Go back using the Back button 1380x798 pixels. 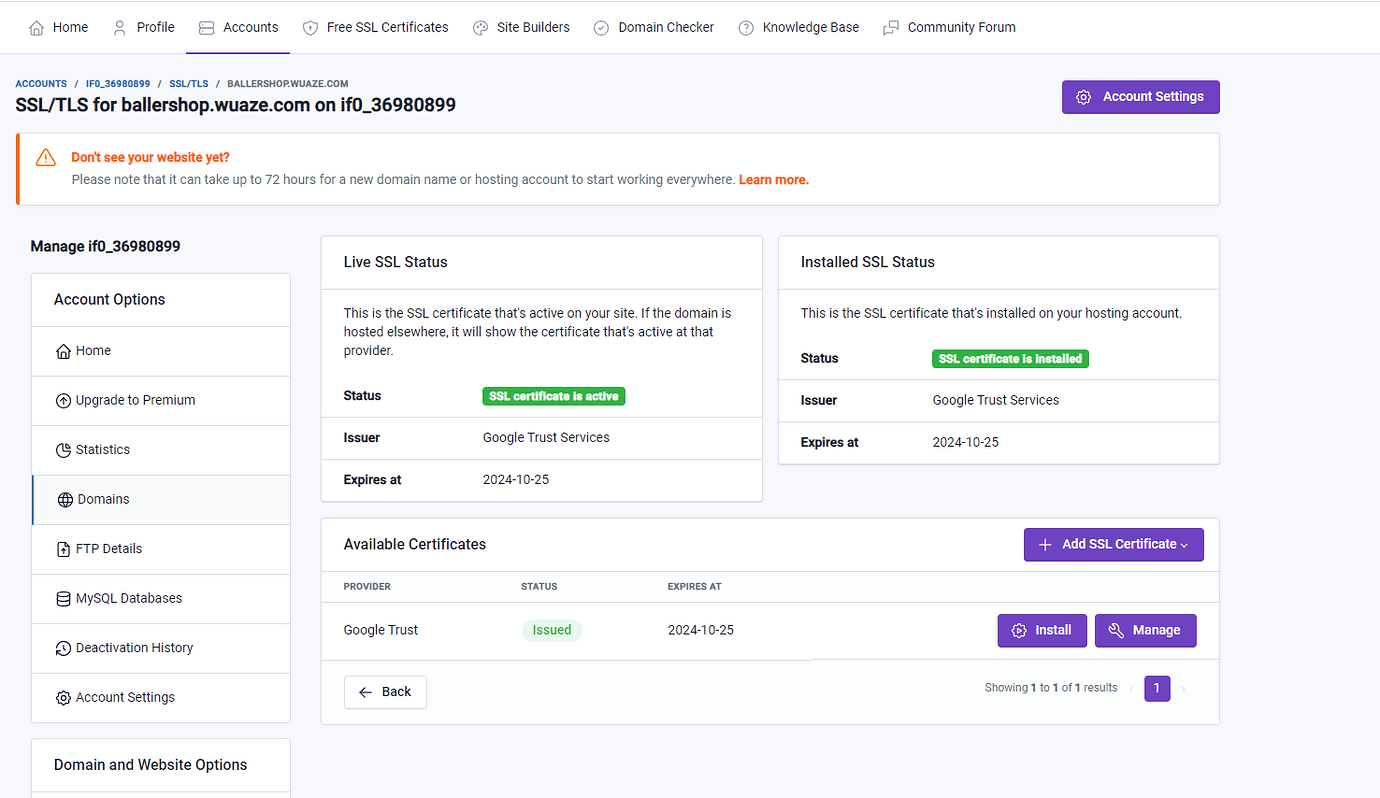coord(385,691)
